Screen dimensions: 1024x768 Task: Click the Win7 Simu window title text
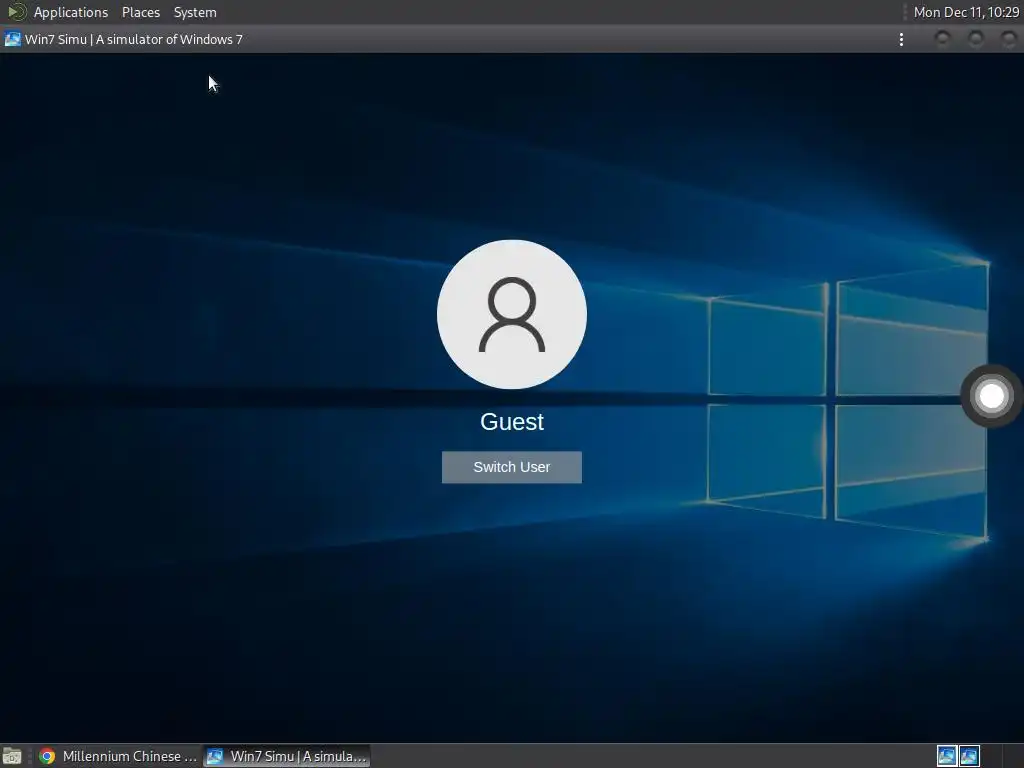tap(133, 39)
